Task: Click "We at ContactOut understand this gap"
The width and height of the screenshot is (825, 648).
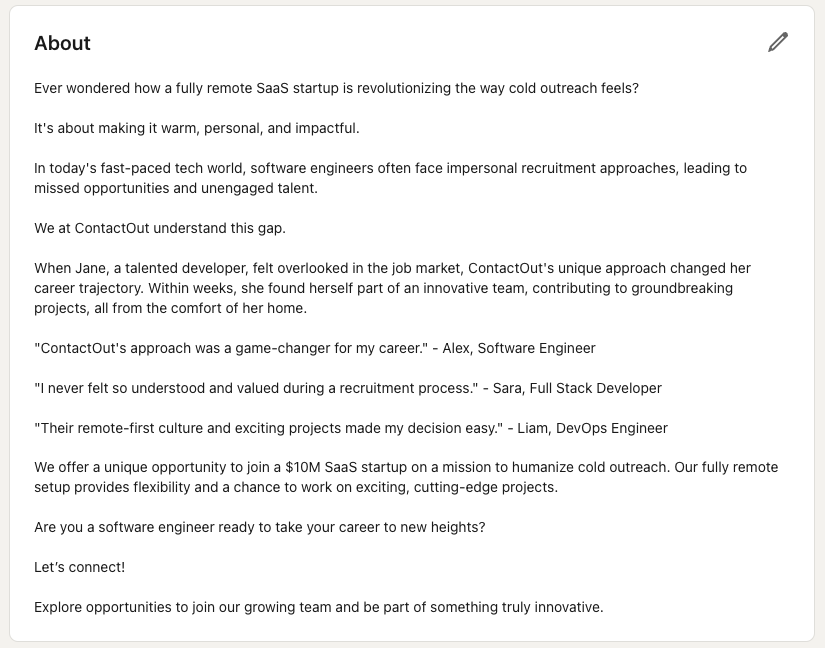Action: pyautogui.click(x=160, y=228)
